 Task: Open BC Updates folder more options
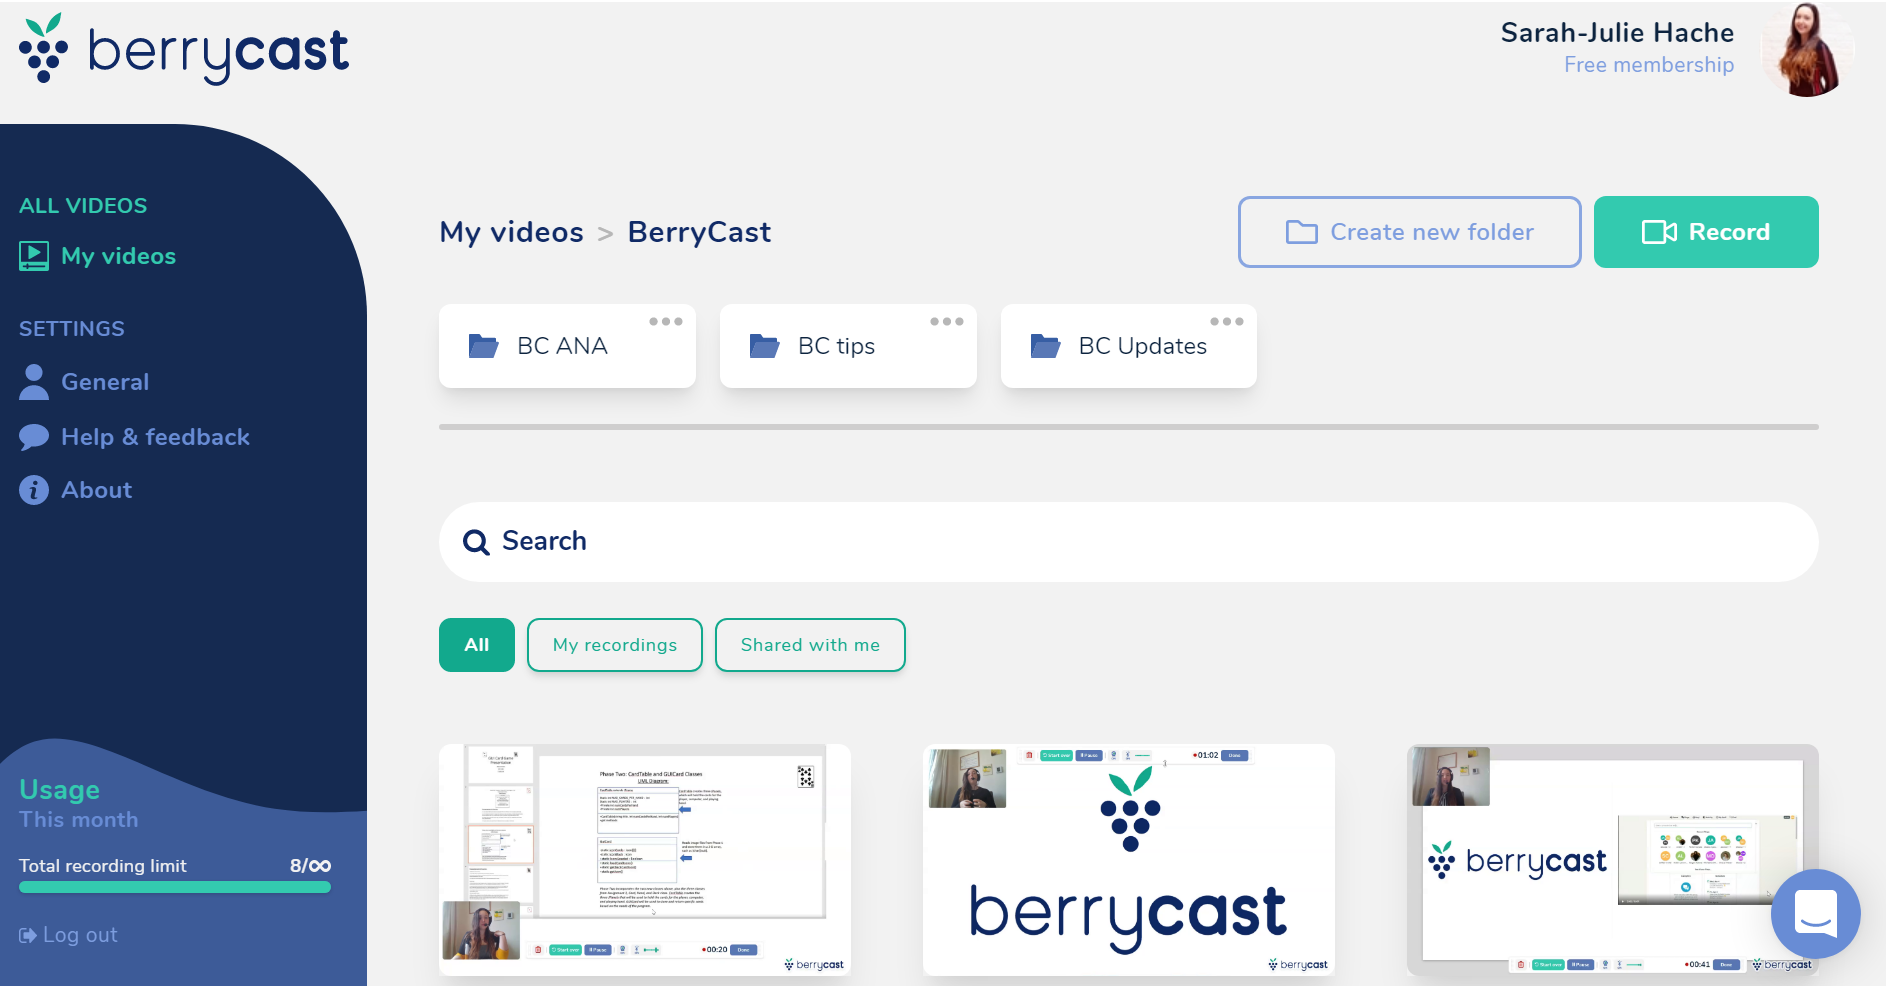(x=1226, y=322)
